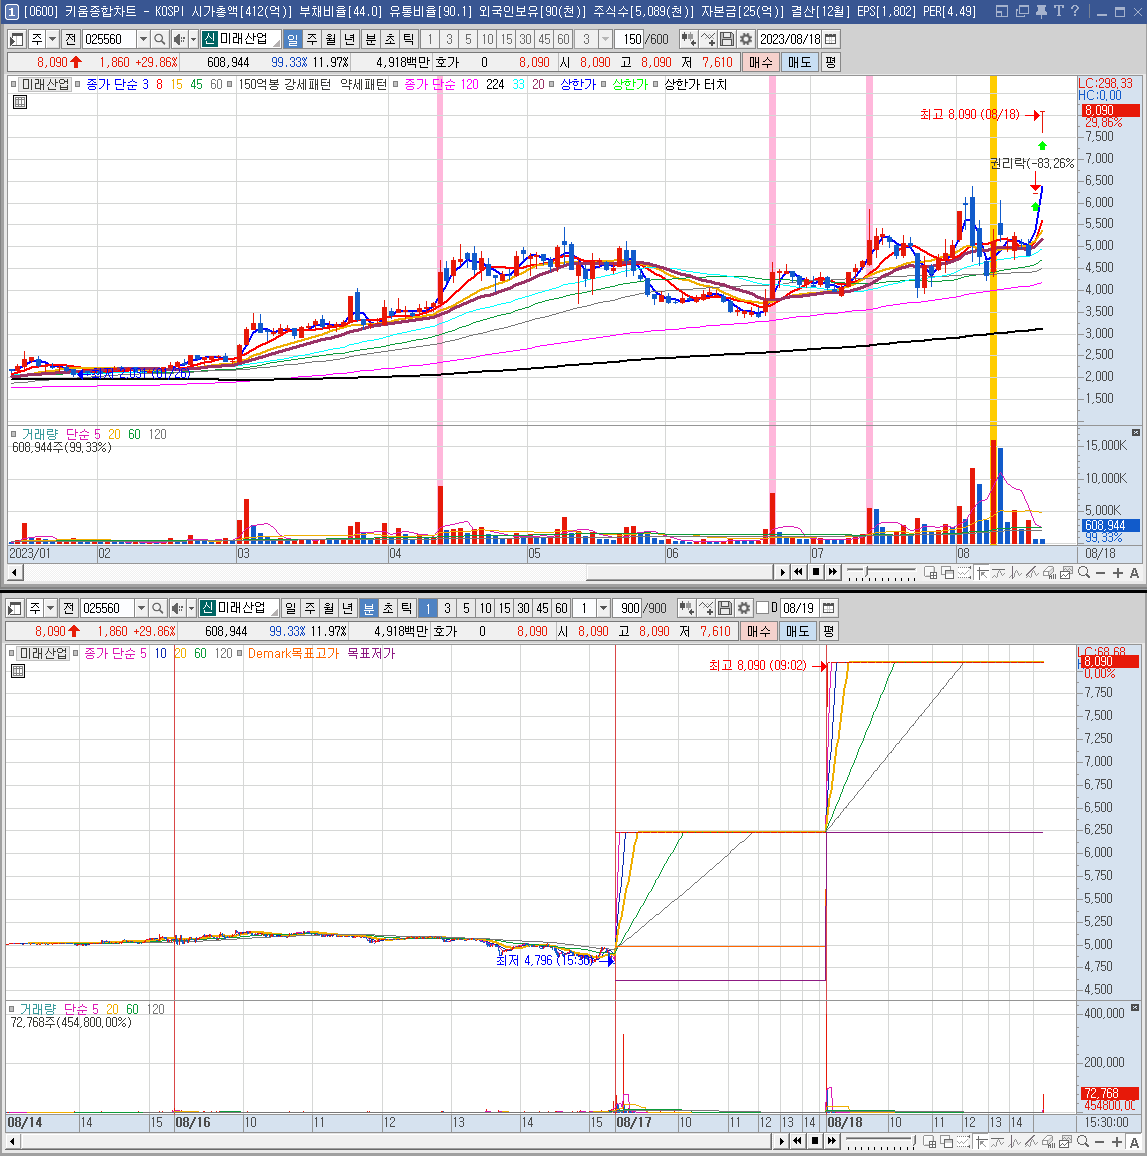Select second 초 period in lower chart
Screen dimensions: 1147x1156
[x=388, y=608]
